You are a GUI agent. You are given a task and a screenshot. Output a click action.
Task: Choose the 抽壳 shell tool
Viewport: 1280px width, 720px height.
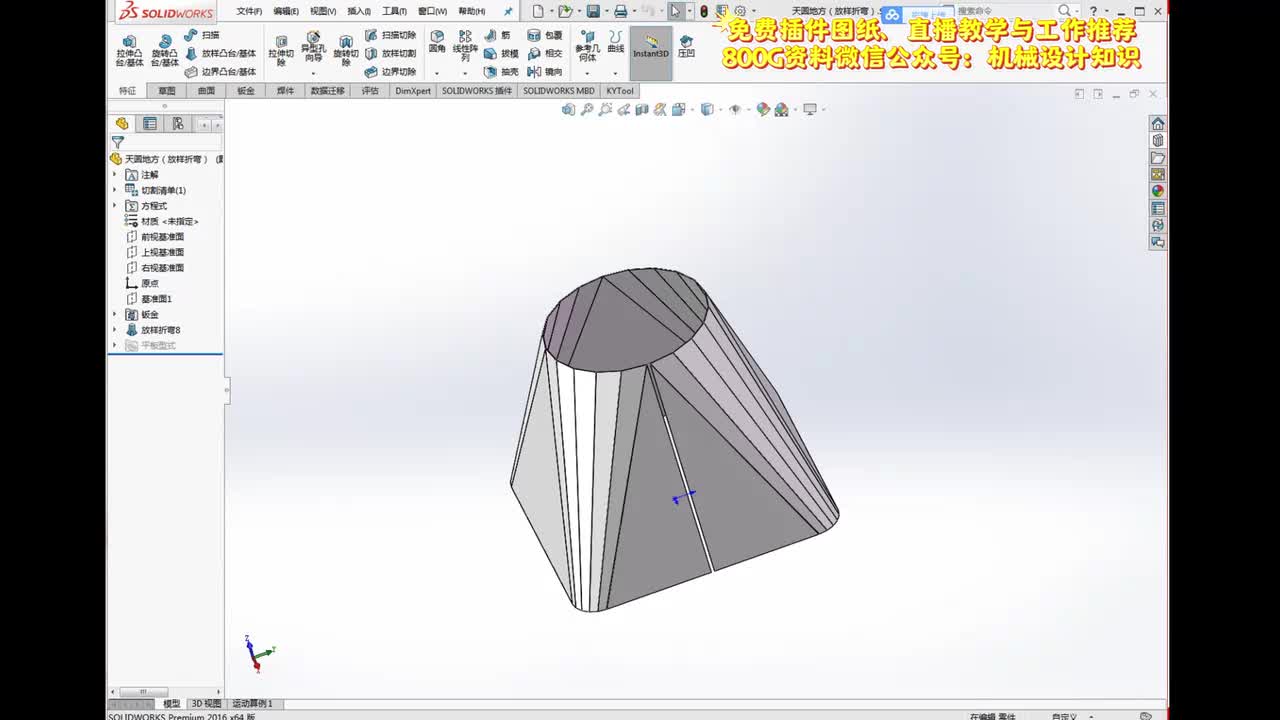pos(502,72)
